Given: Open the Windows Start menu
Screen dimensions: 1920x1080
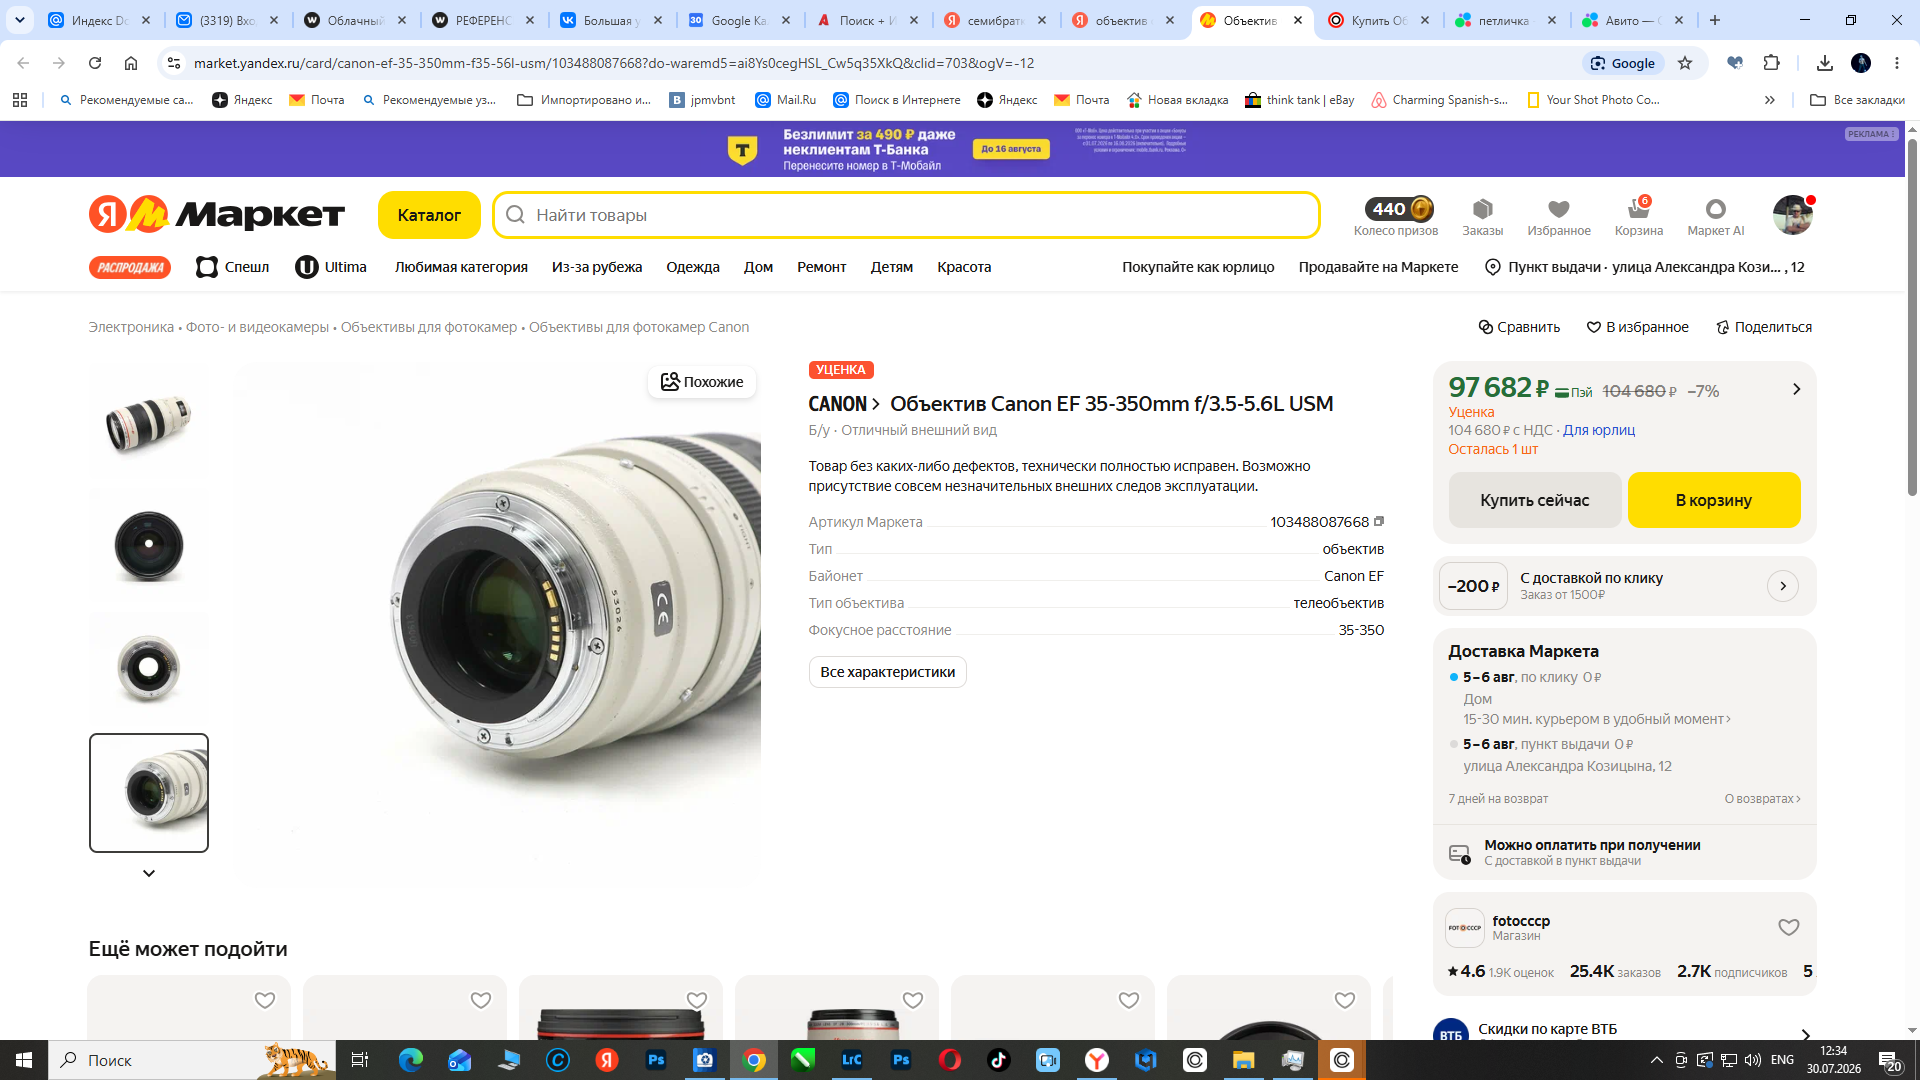Looking at the screenshot, I should [x=24, y=1060].
